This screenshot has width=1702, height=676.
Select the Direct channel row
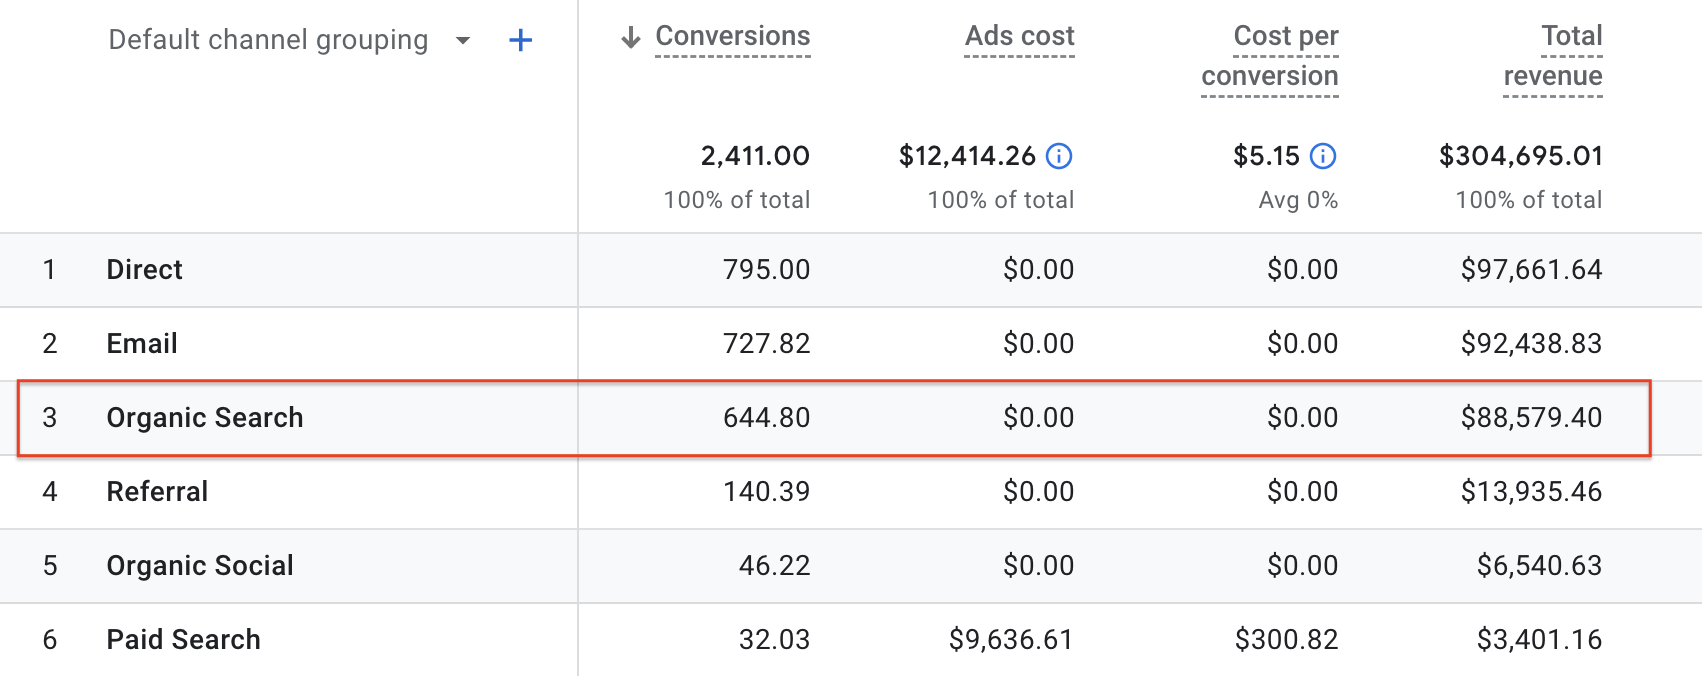pyautogui.click(x=145, y=270)
